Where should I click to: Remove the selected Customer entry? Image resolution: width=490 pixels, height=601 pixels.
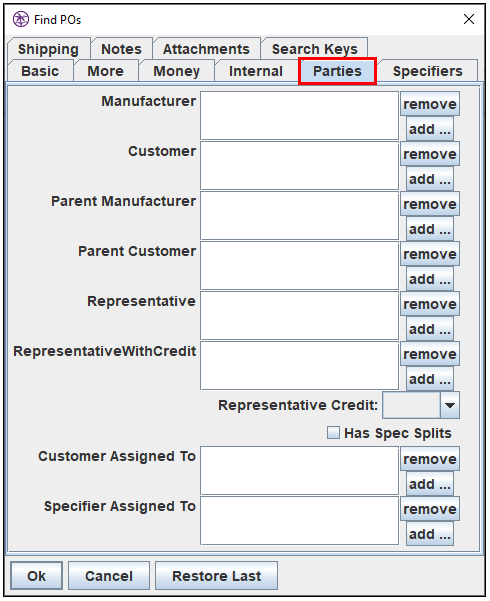(430, 154)
